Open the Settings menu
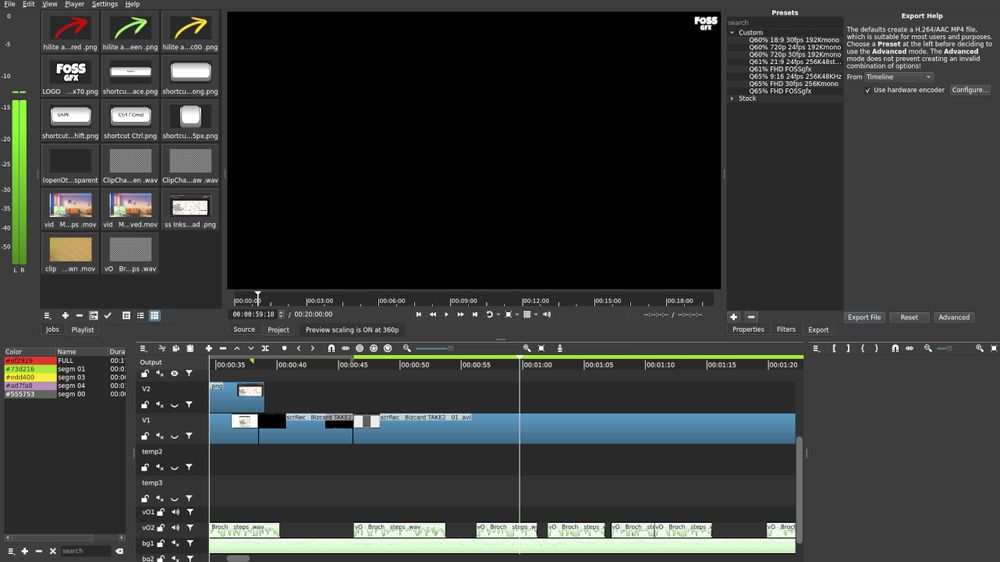The height and width of the screenshot is (562, 1000). pos(105,4)
